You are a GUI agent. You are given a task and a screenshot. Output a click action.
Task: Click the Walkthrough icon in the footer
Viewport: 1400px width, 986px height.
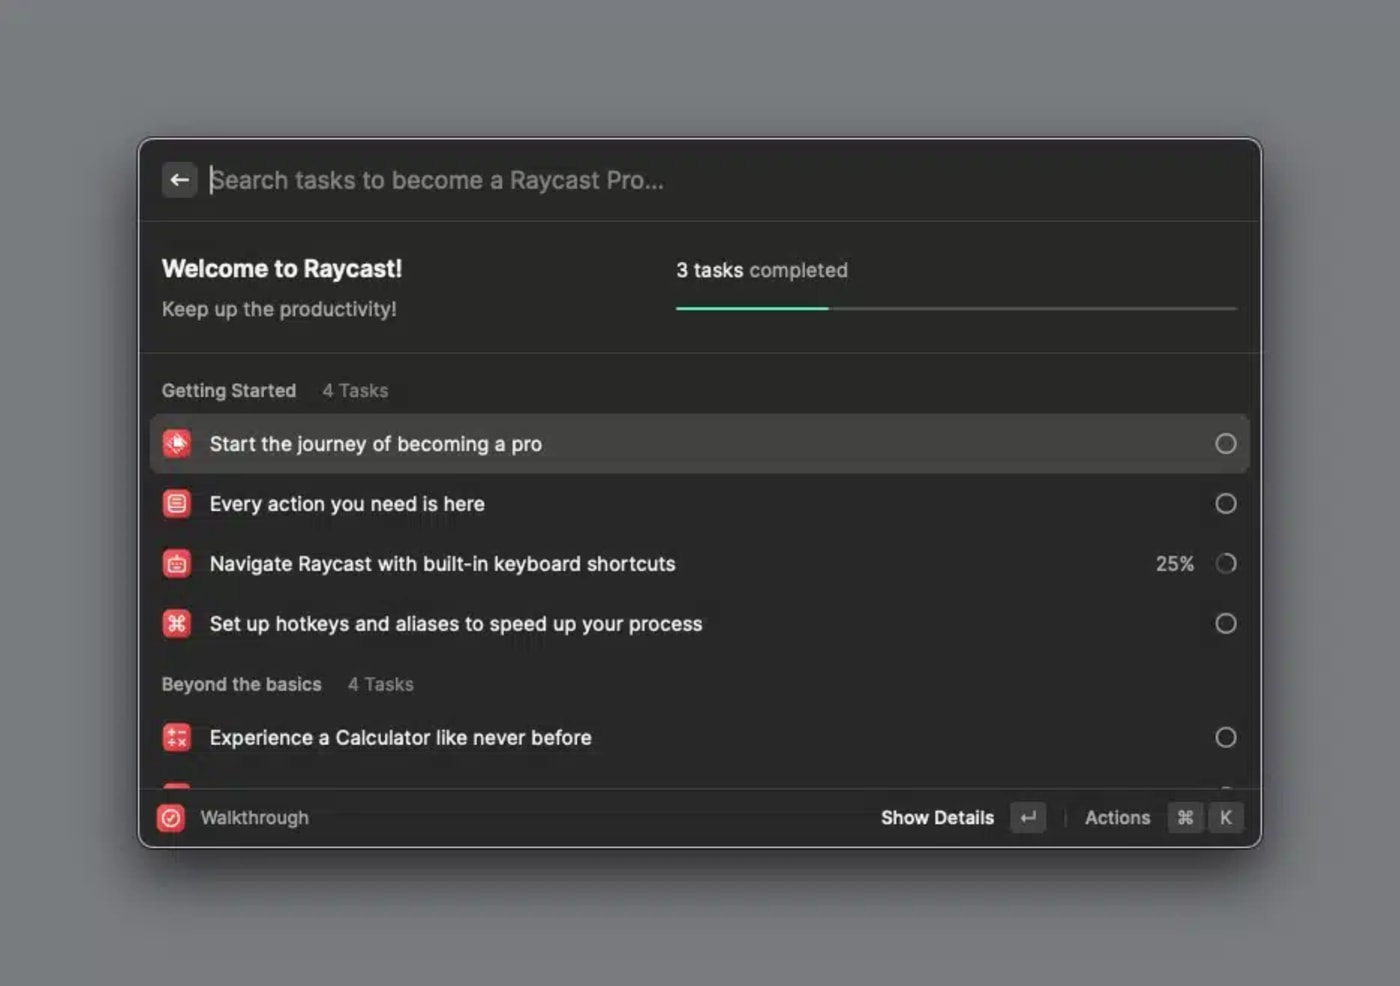click(x=171, y=818)
